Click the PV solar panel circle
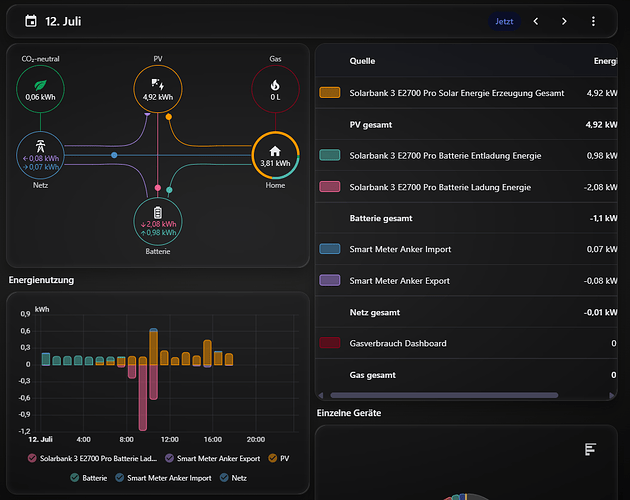The width and height of the screenshot is (630, 500). pos(158,89)
